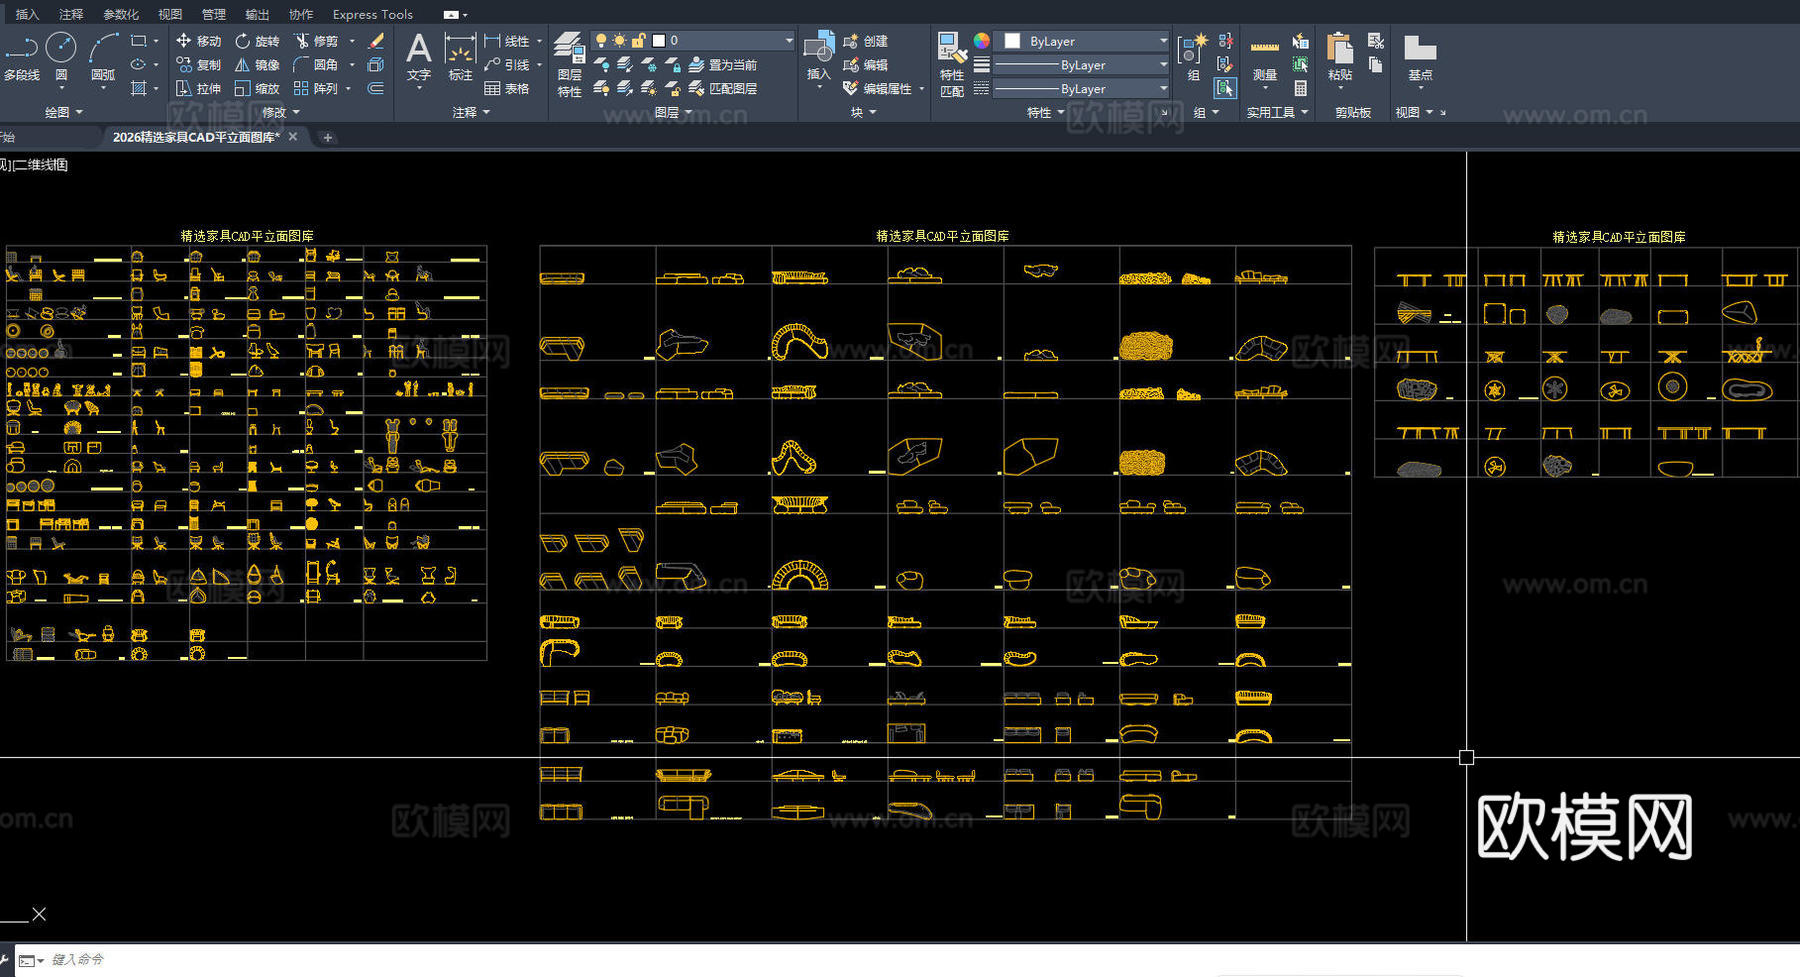Viewport: 1800px width, 977px height.
Task: Click layer 0 white color swatch
Action: pyautogui.click(x=658, y=41)
